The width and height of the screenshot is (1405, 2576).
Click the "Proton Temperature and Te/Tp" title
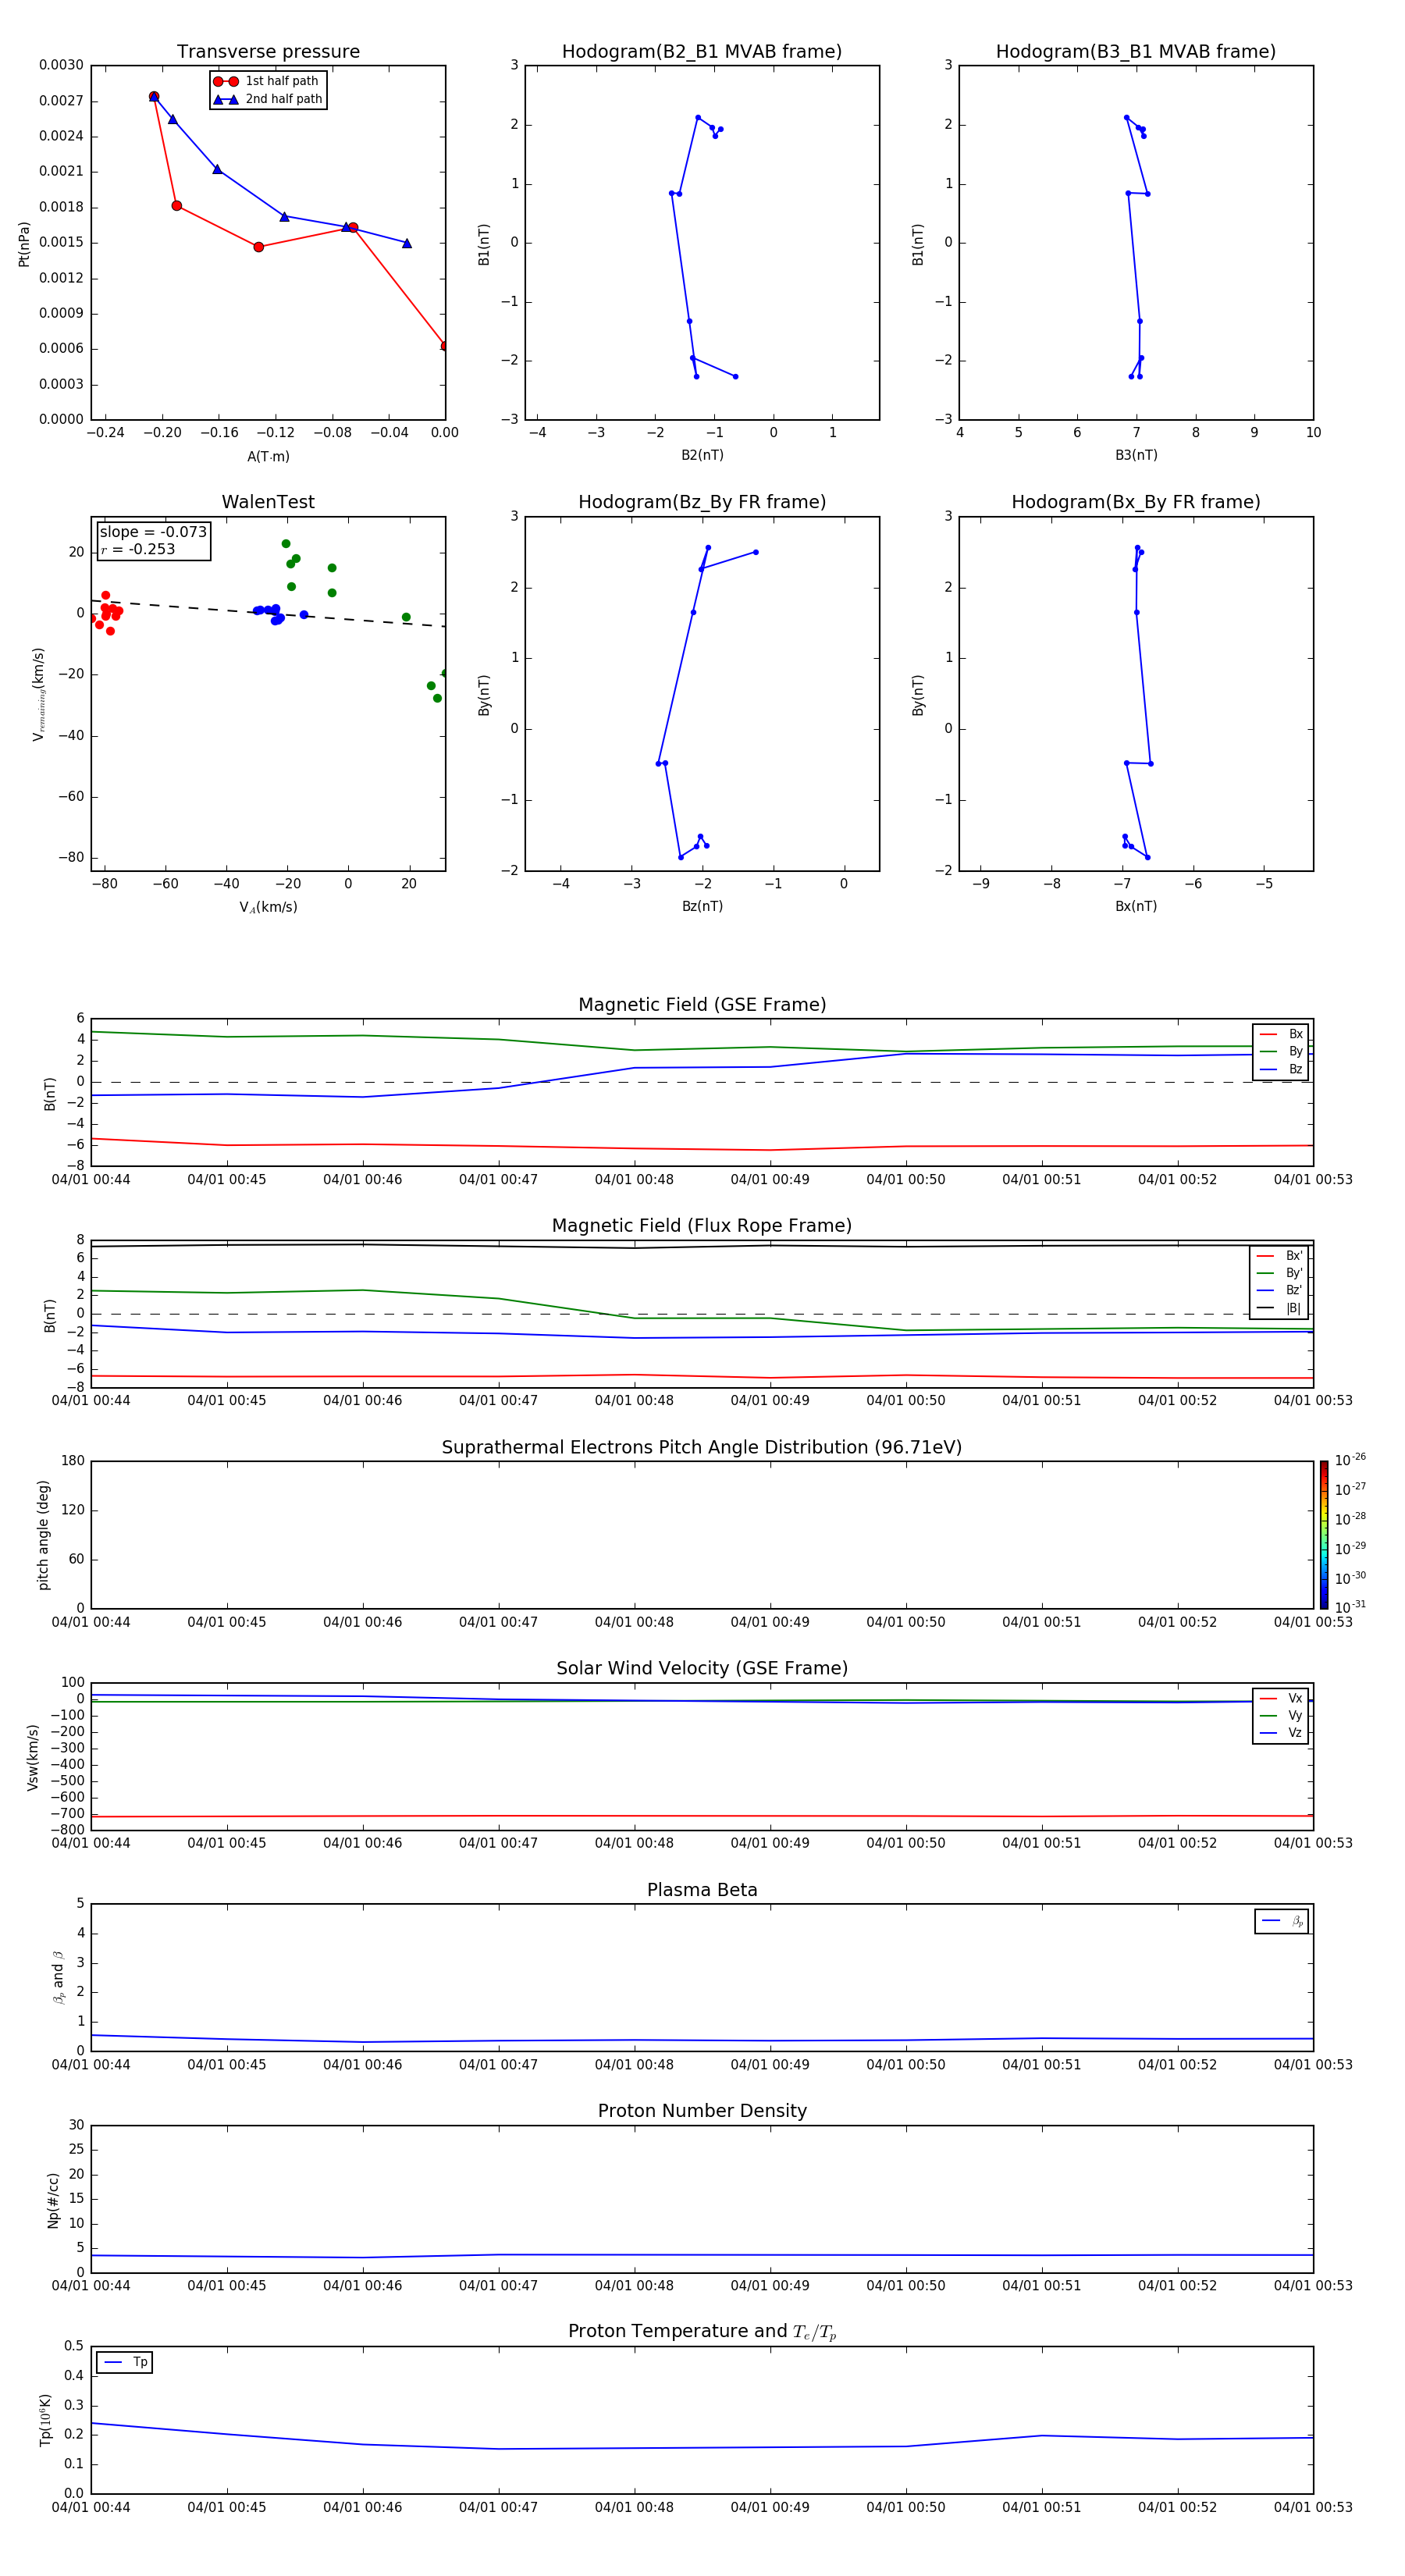(x=702, y=2332)
